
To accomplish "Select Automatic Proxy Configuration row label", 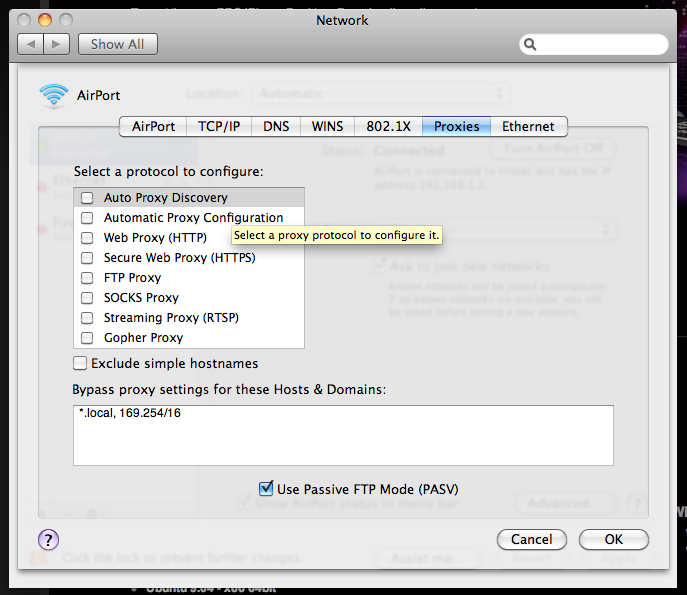I will (193, 218).
